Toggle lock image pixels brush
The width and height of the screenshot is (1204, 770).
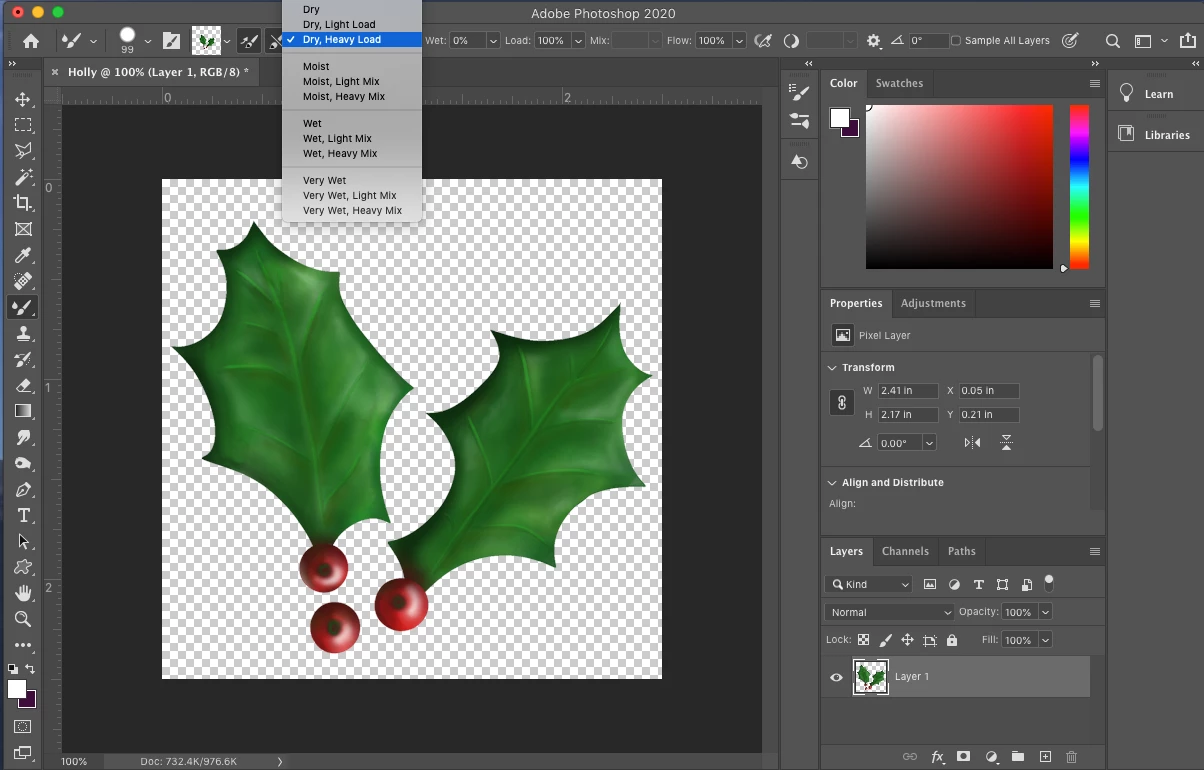[x=885, y=640]
